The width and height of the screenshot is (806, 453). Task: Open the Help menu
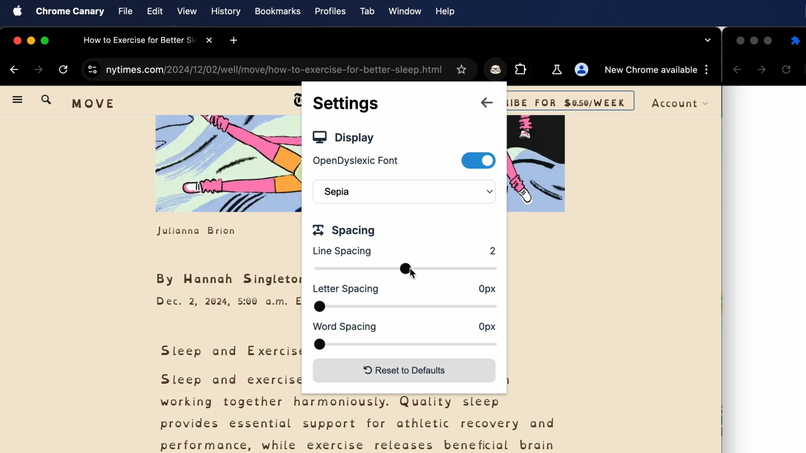[445, 11]
